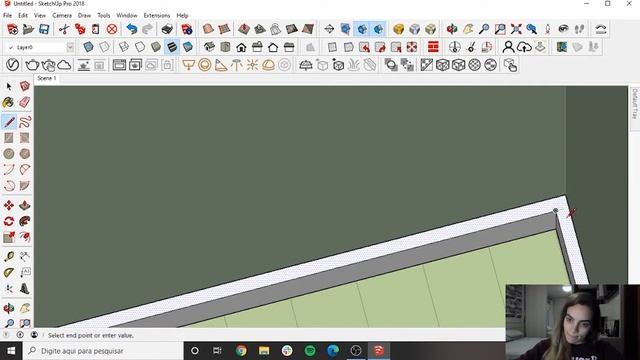The width and height of the screenshot is (640, 360).
Task: Toggle Display Section Planes
Action: tap(345, 29)
